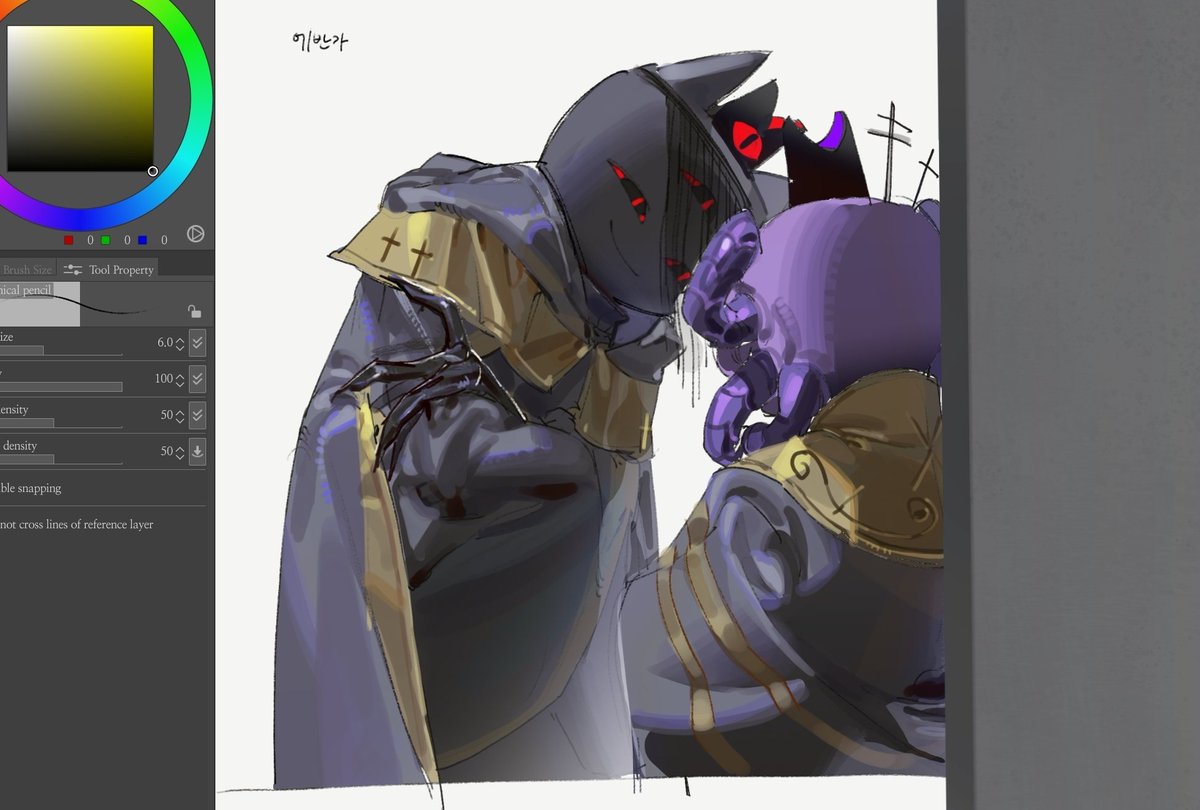Image resolution: width=1200 pixels, height=810 pixels.
Task: Switch to the Brush Size tab
Action: (x=27, y=270)
